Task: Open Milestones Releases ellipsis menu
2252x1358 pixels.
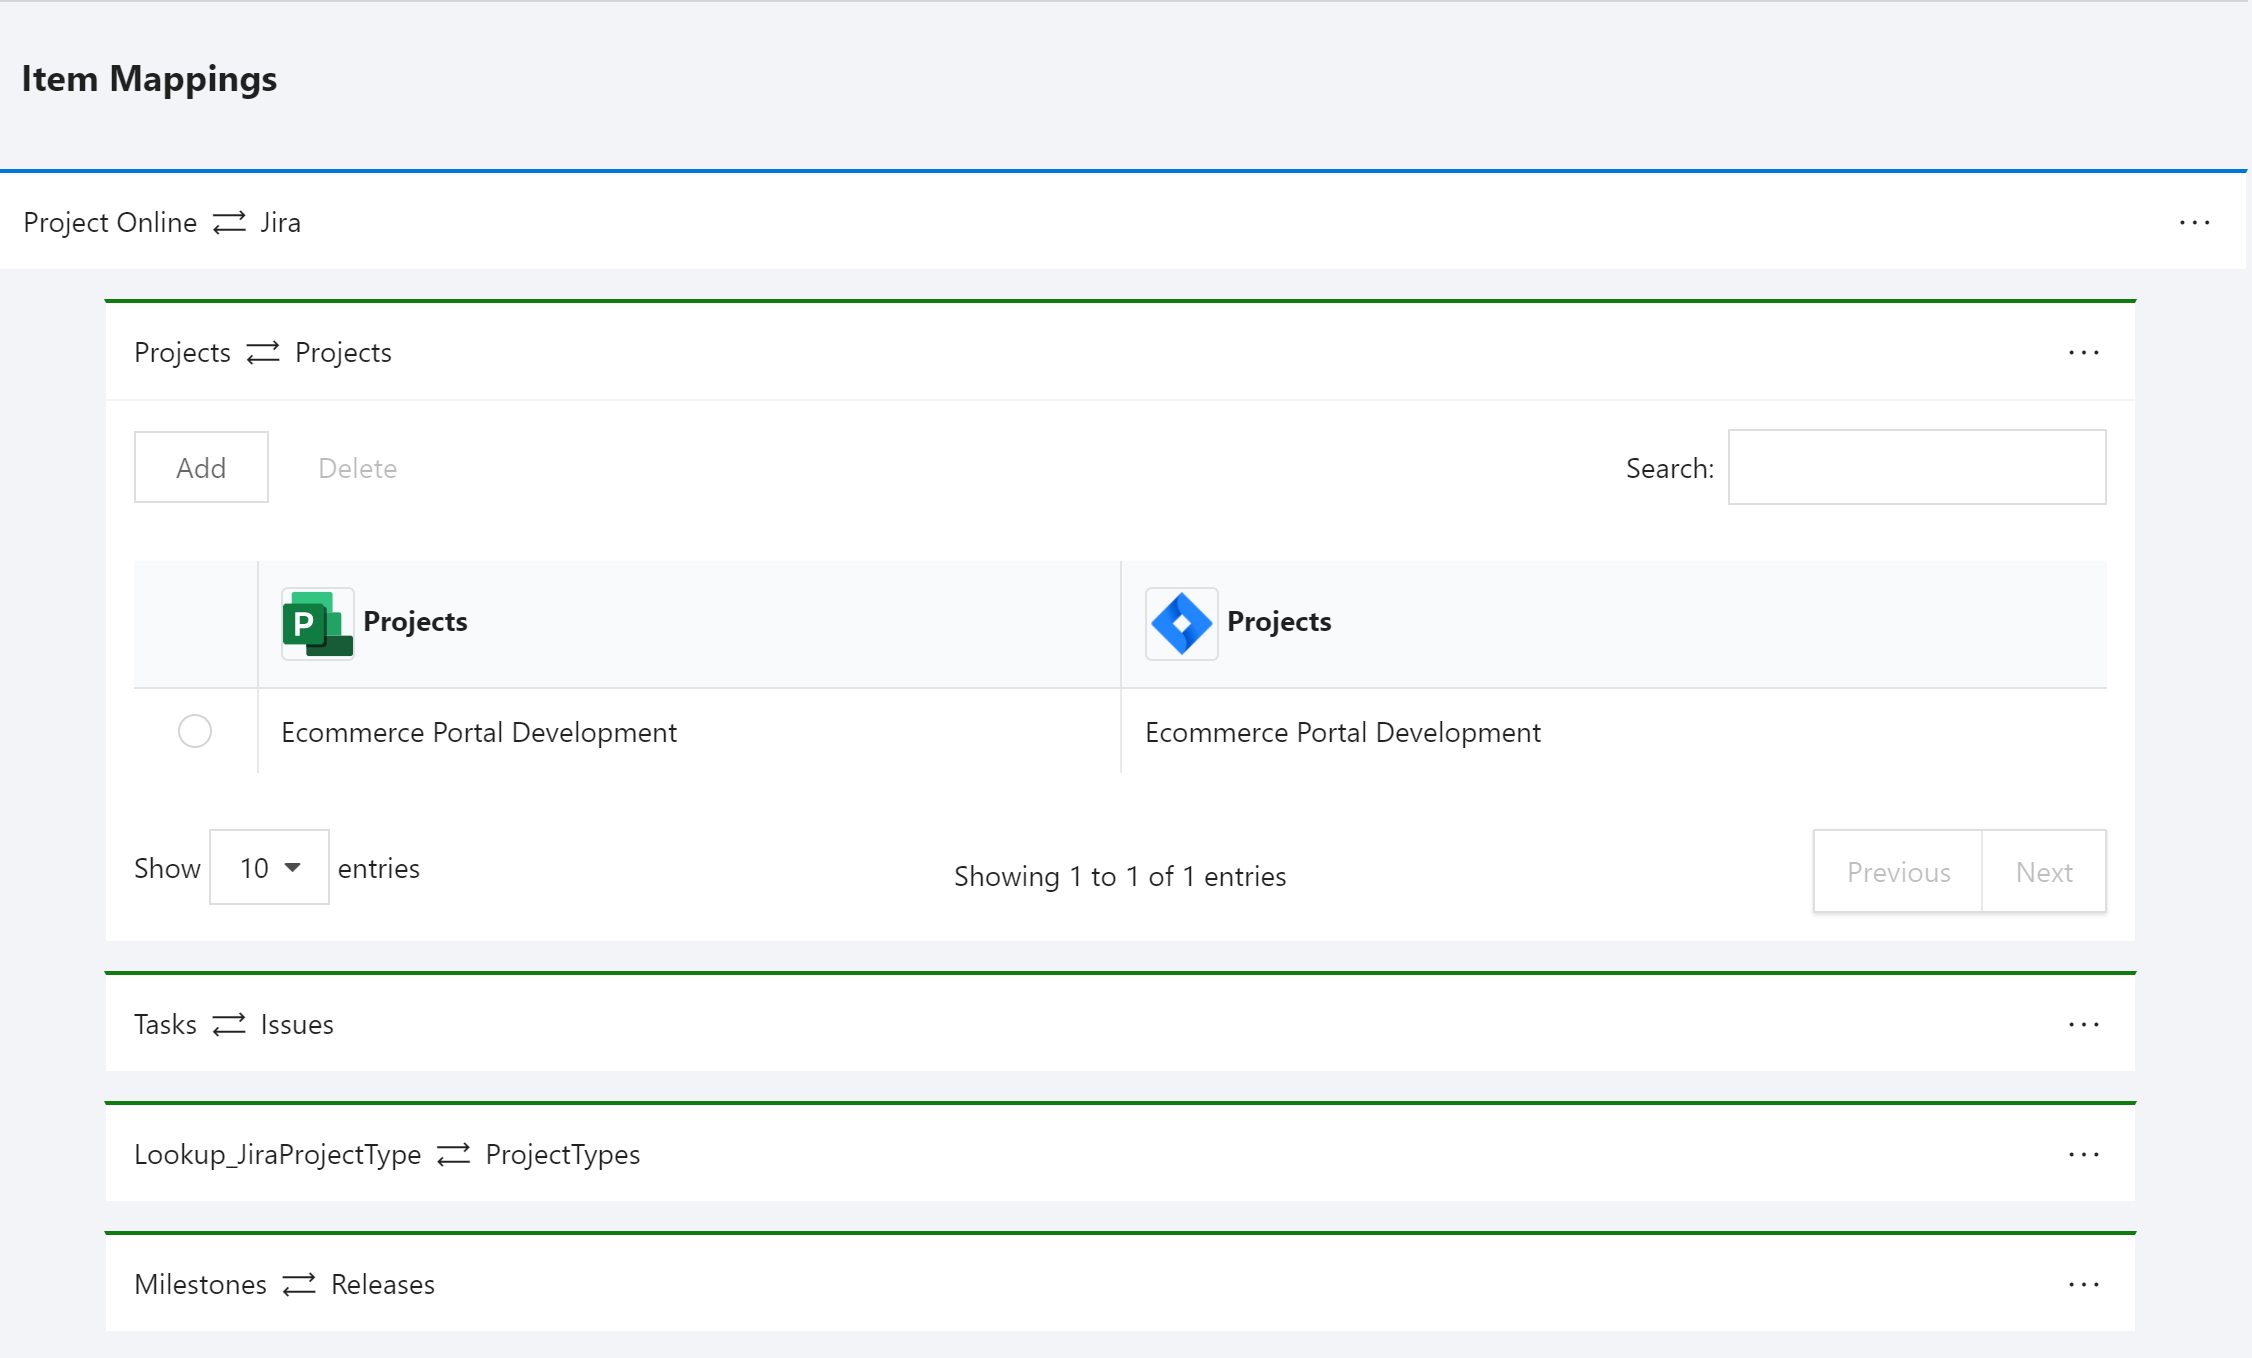Action: click(2083, 1284)
